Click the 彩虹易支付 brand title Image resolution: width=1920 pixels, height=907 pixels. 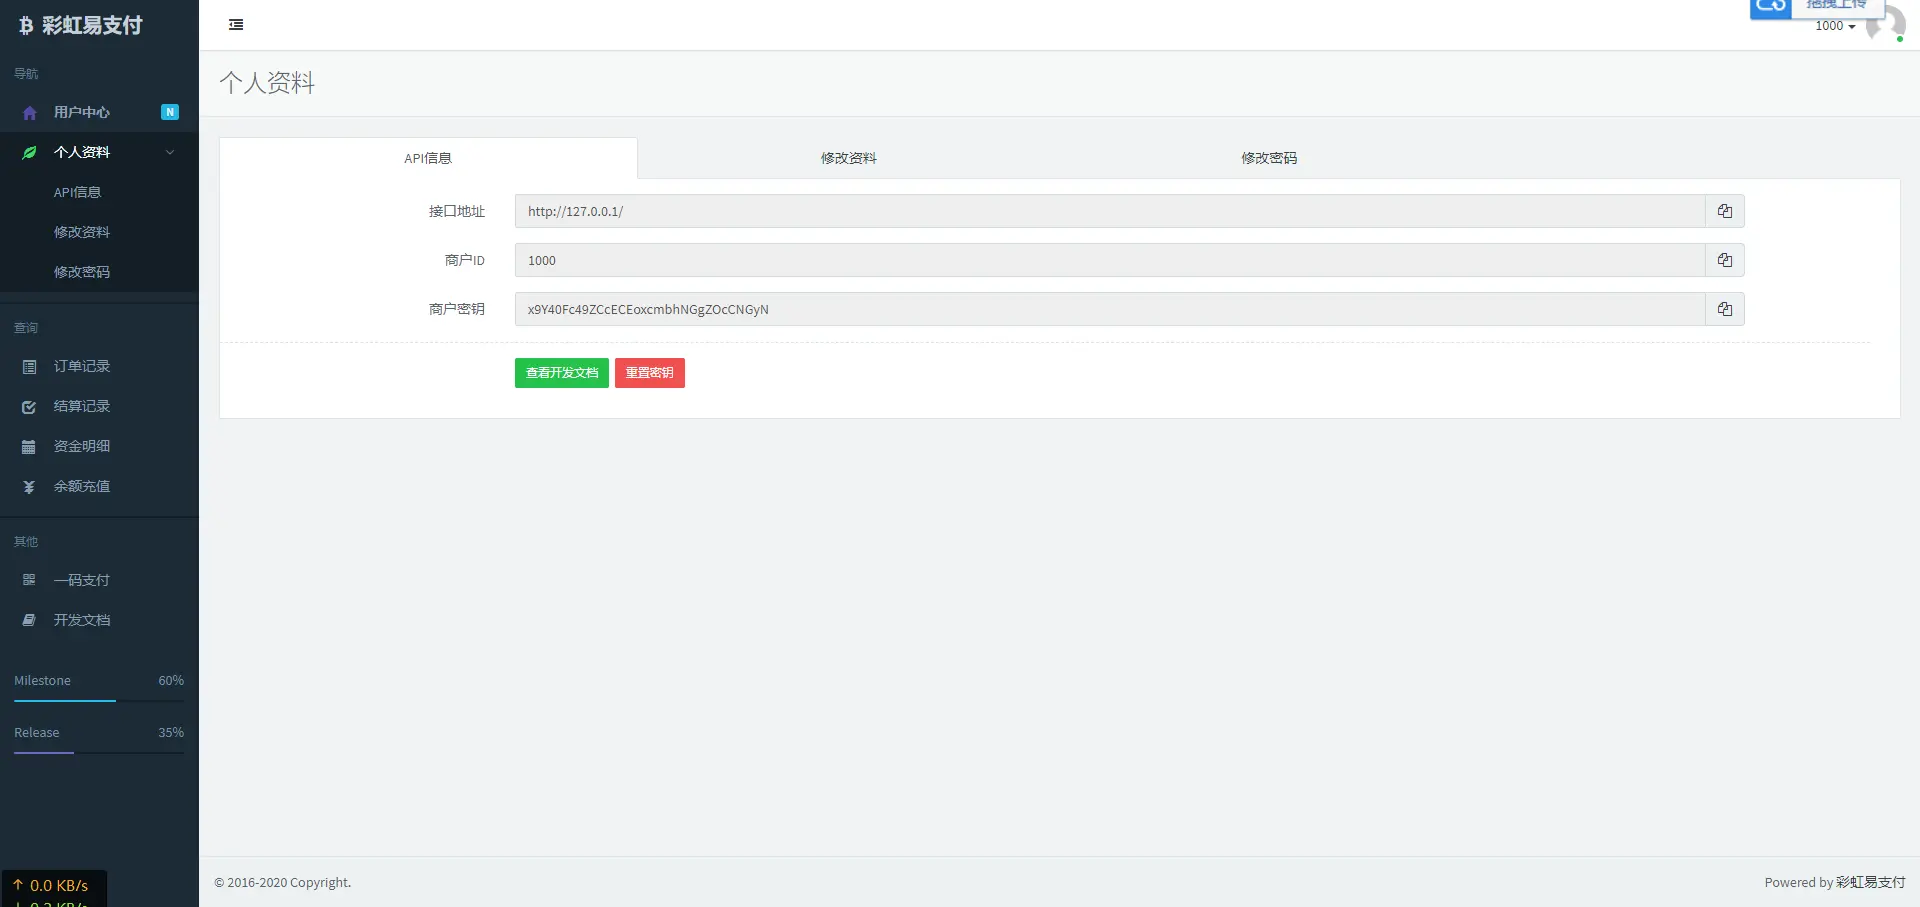point(92,26)
